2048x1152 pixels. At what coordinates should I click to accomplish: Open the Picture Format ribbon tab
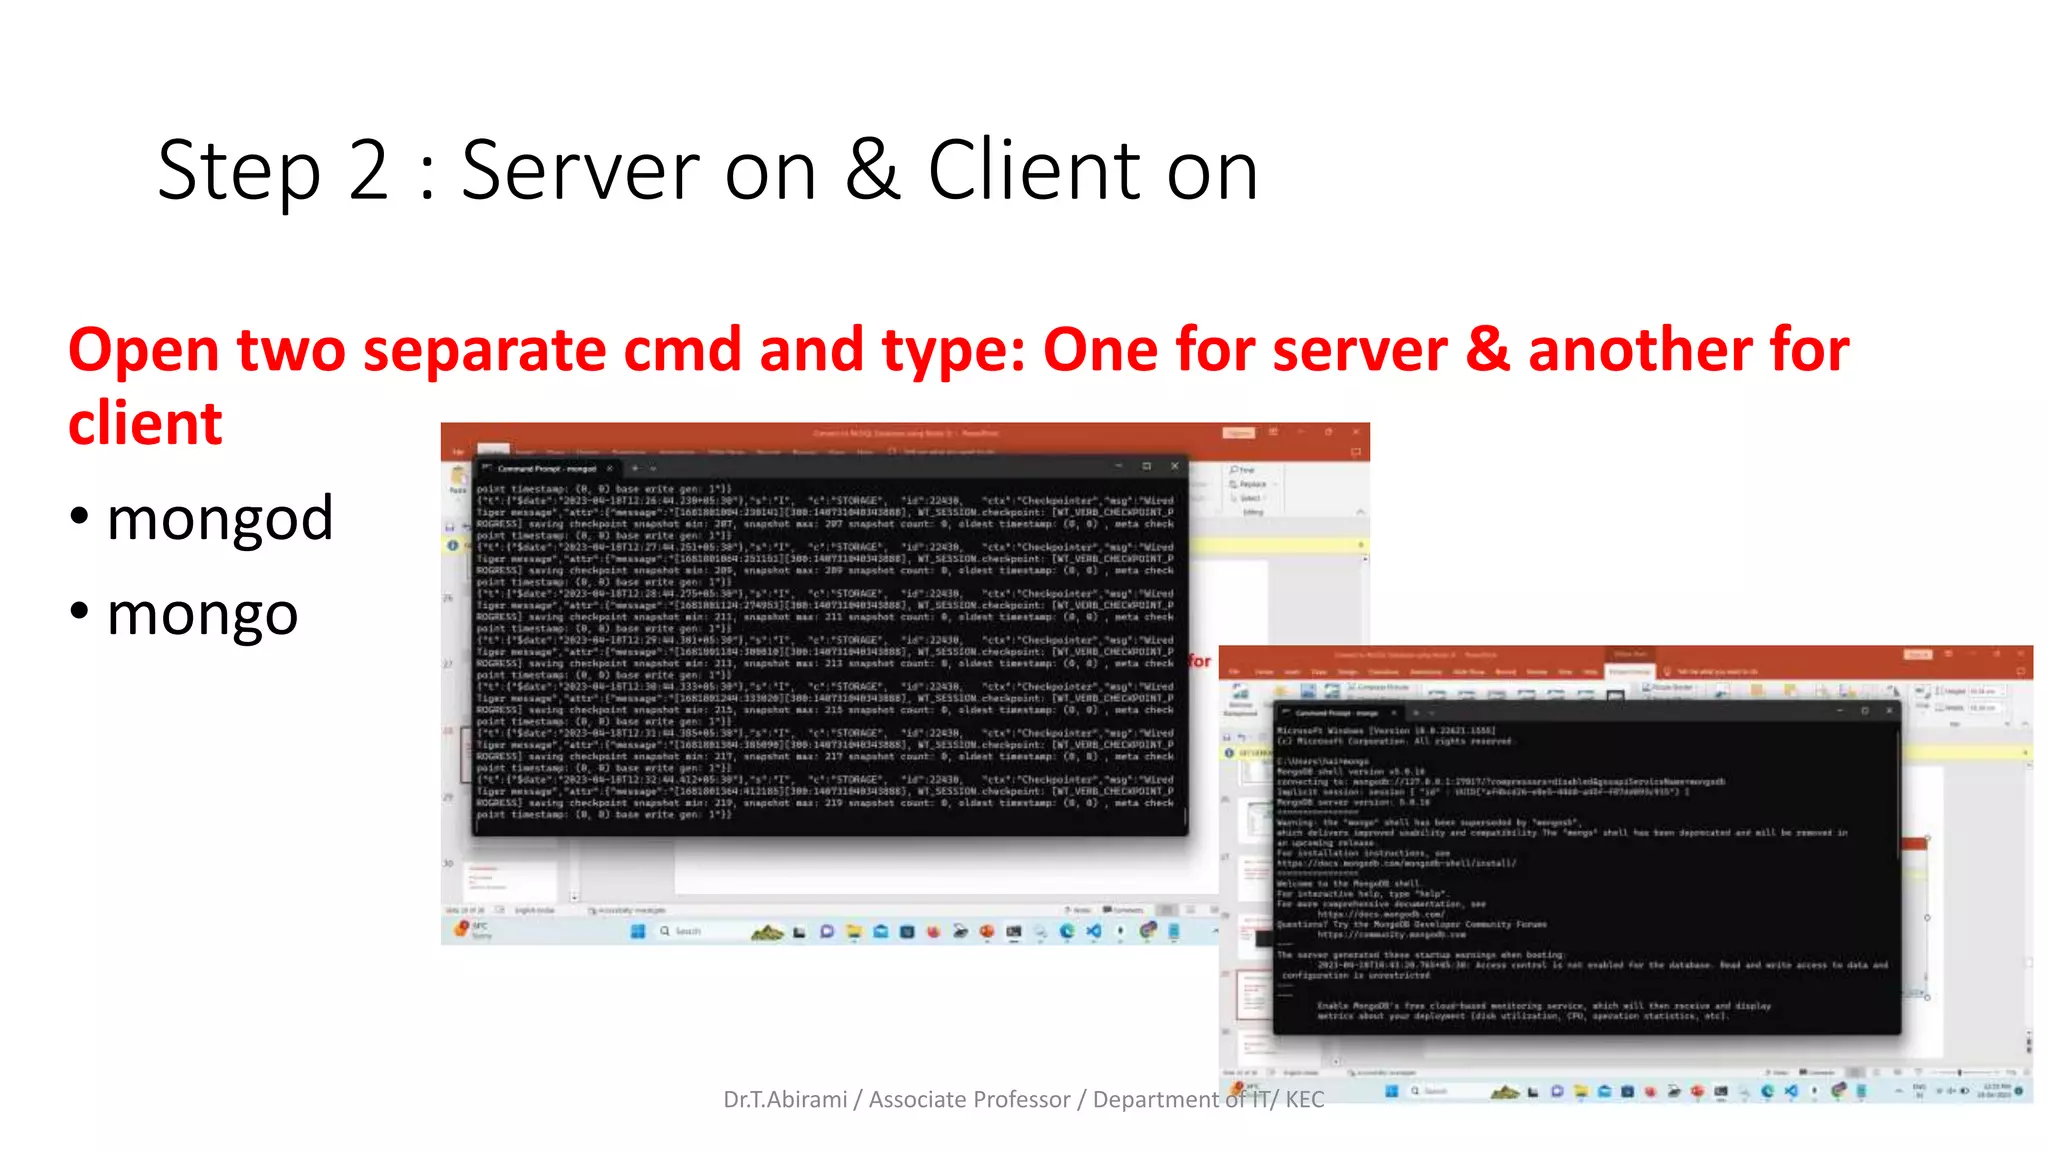pyautogui.click(x=1629, y=671)
